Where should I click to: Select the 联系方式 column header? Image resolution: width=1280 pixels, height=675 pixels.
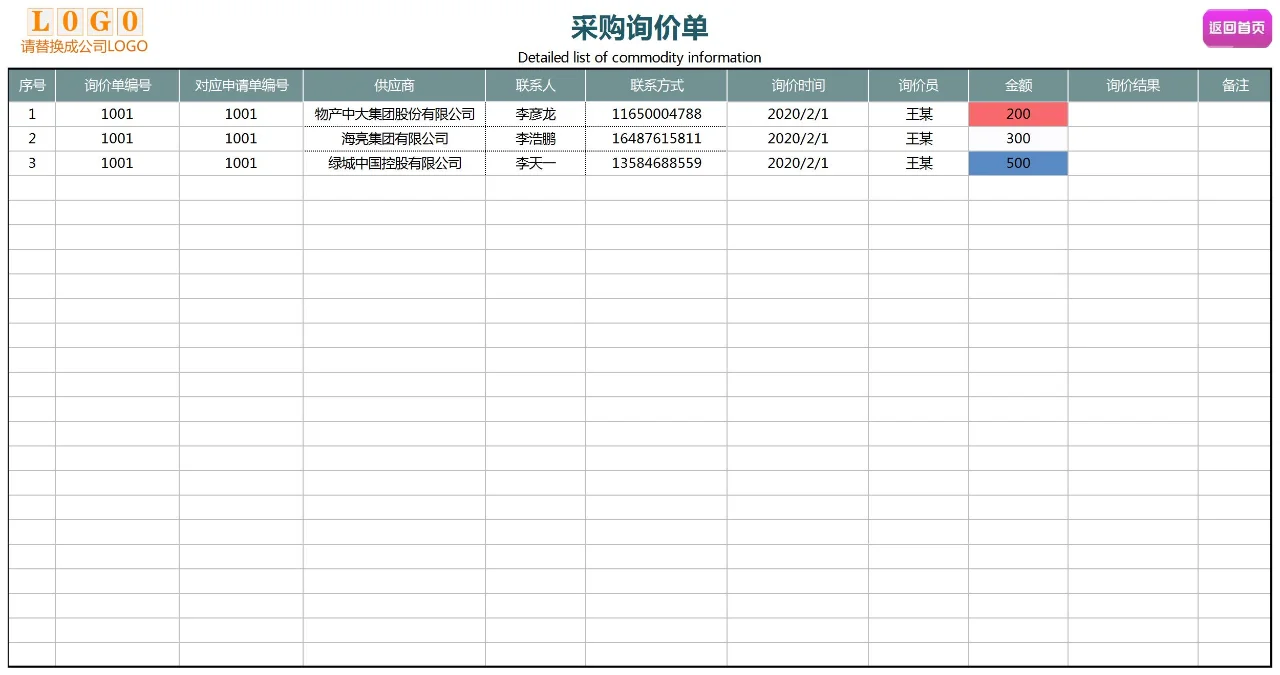656,85
